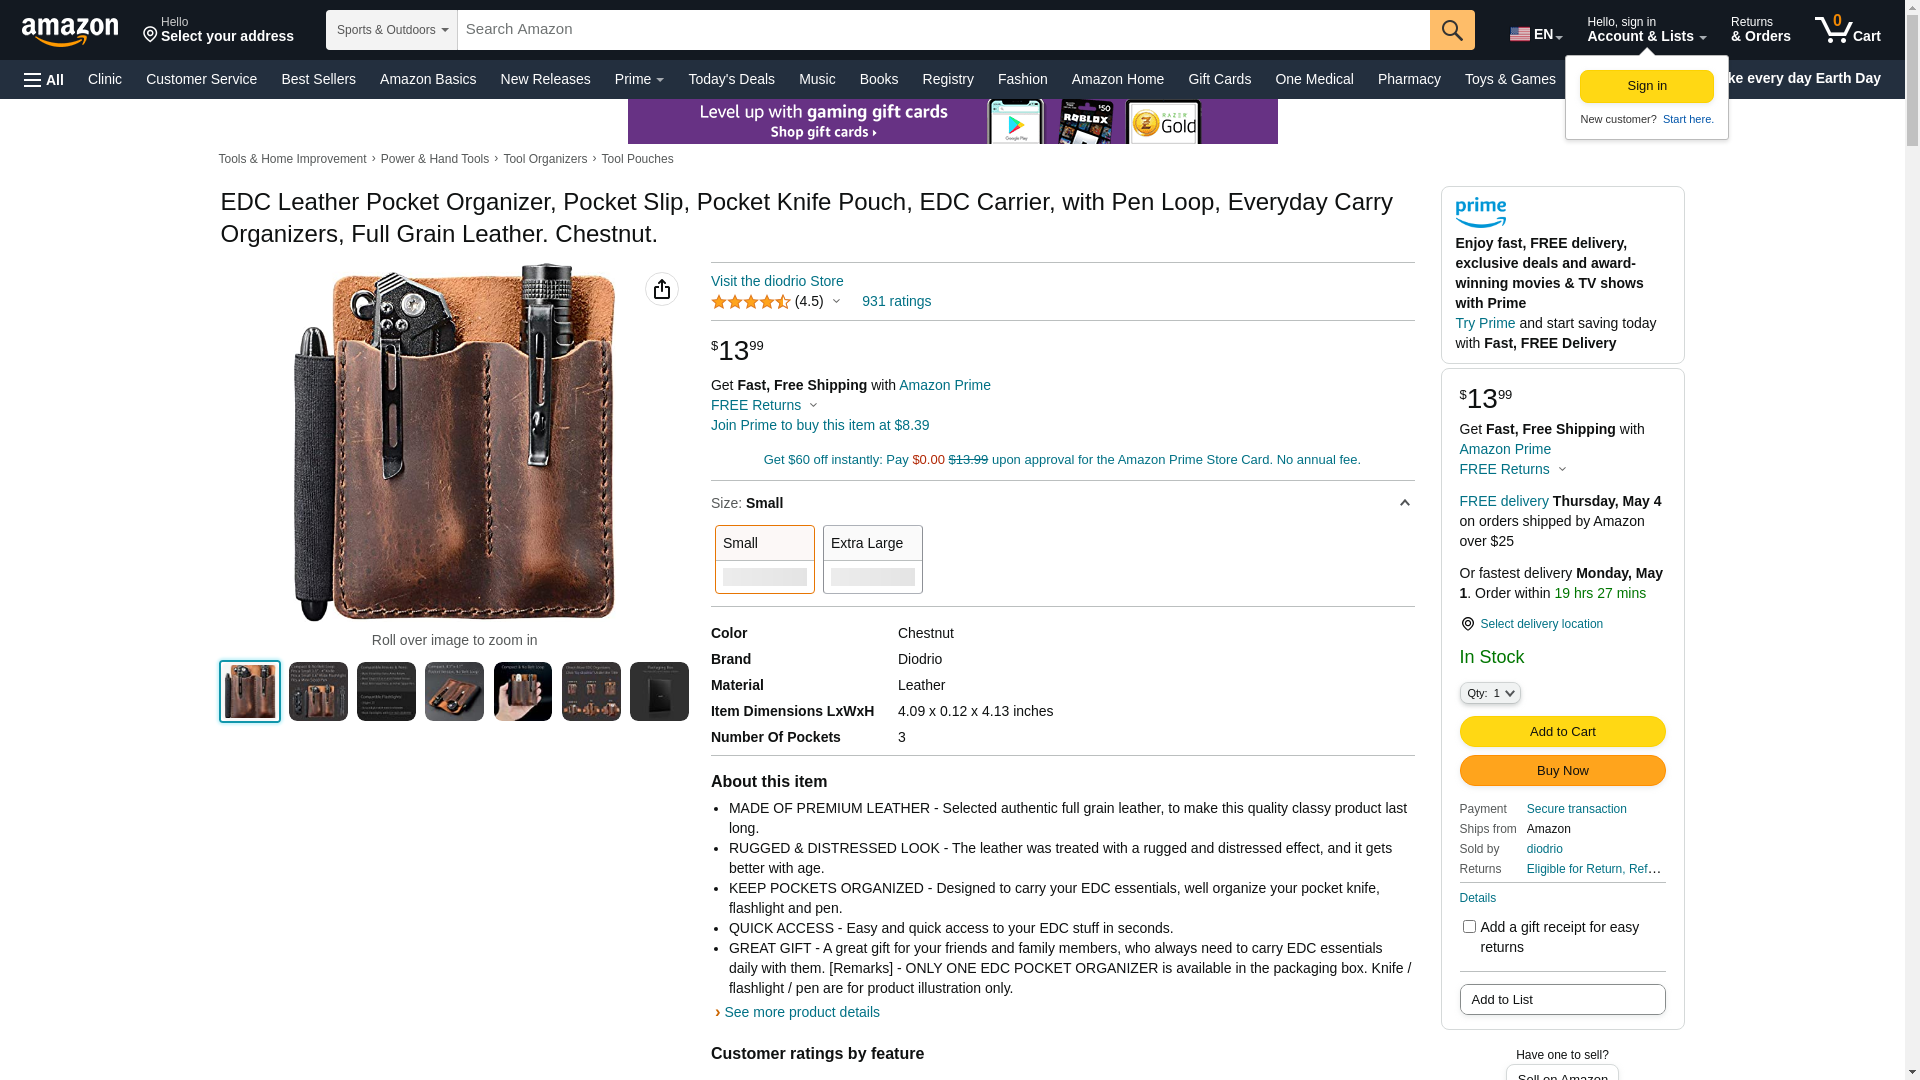Open Today's Deals in navigation bar
The height and width of the screenshot is (1080, 1920).
tap(731, 79)
